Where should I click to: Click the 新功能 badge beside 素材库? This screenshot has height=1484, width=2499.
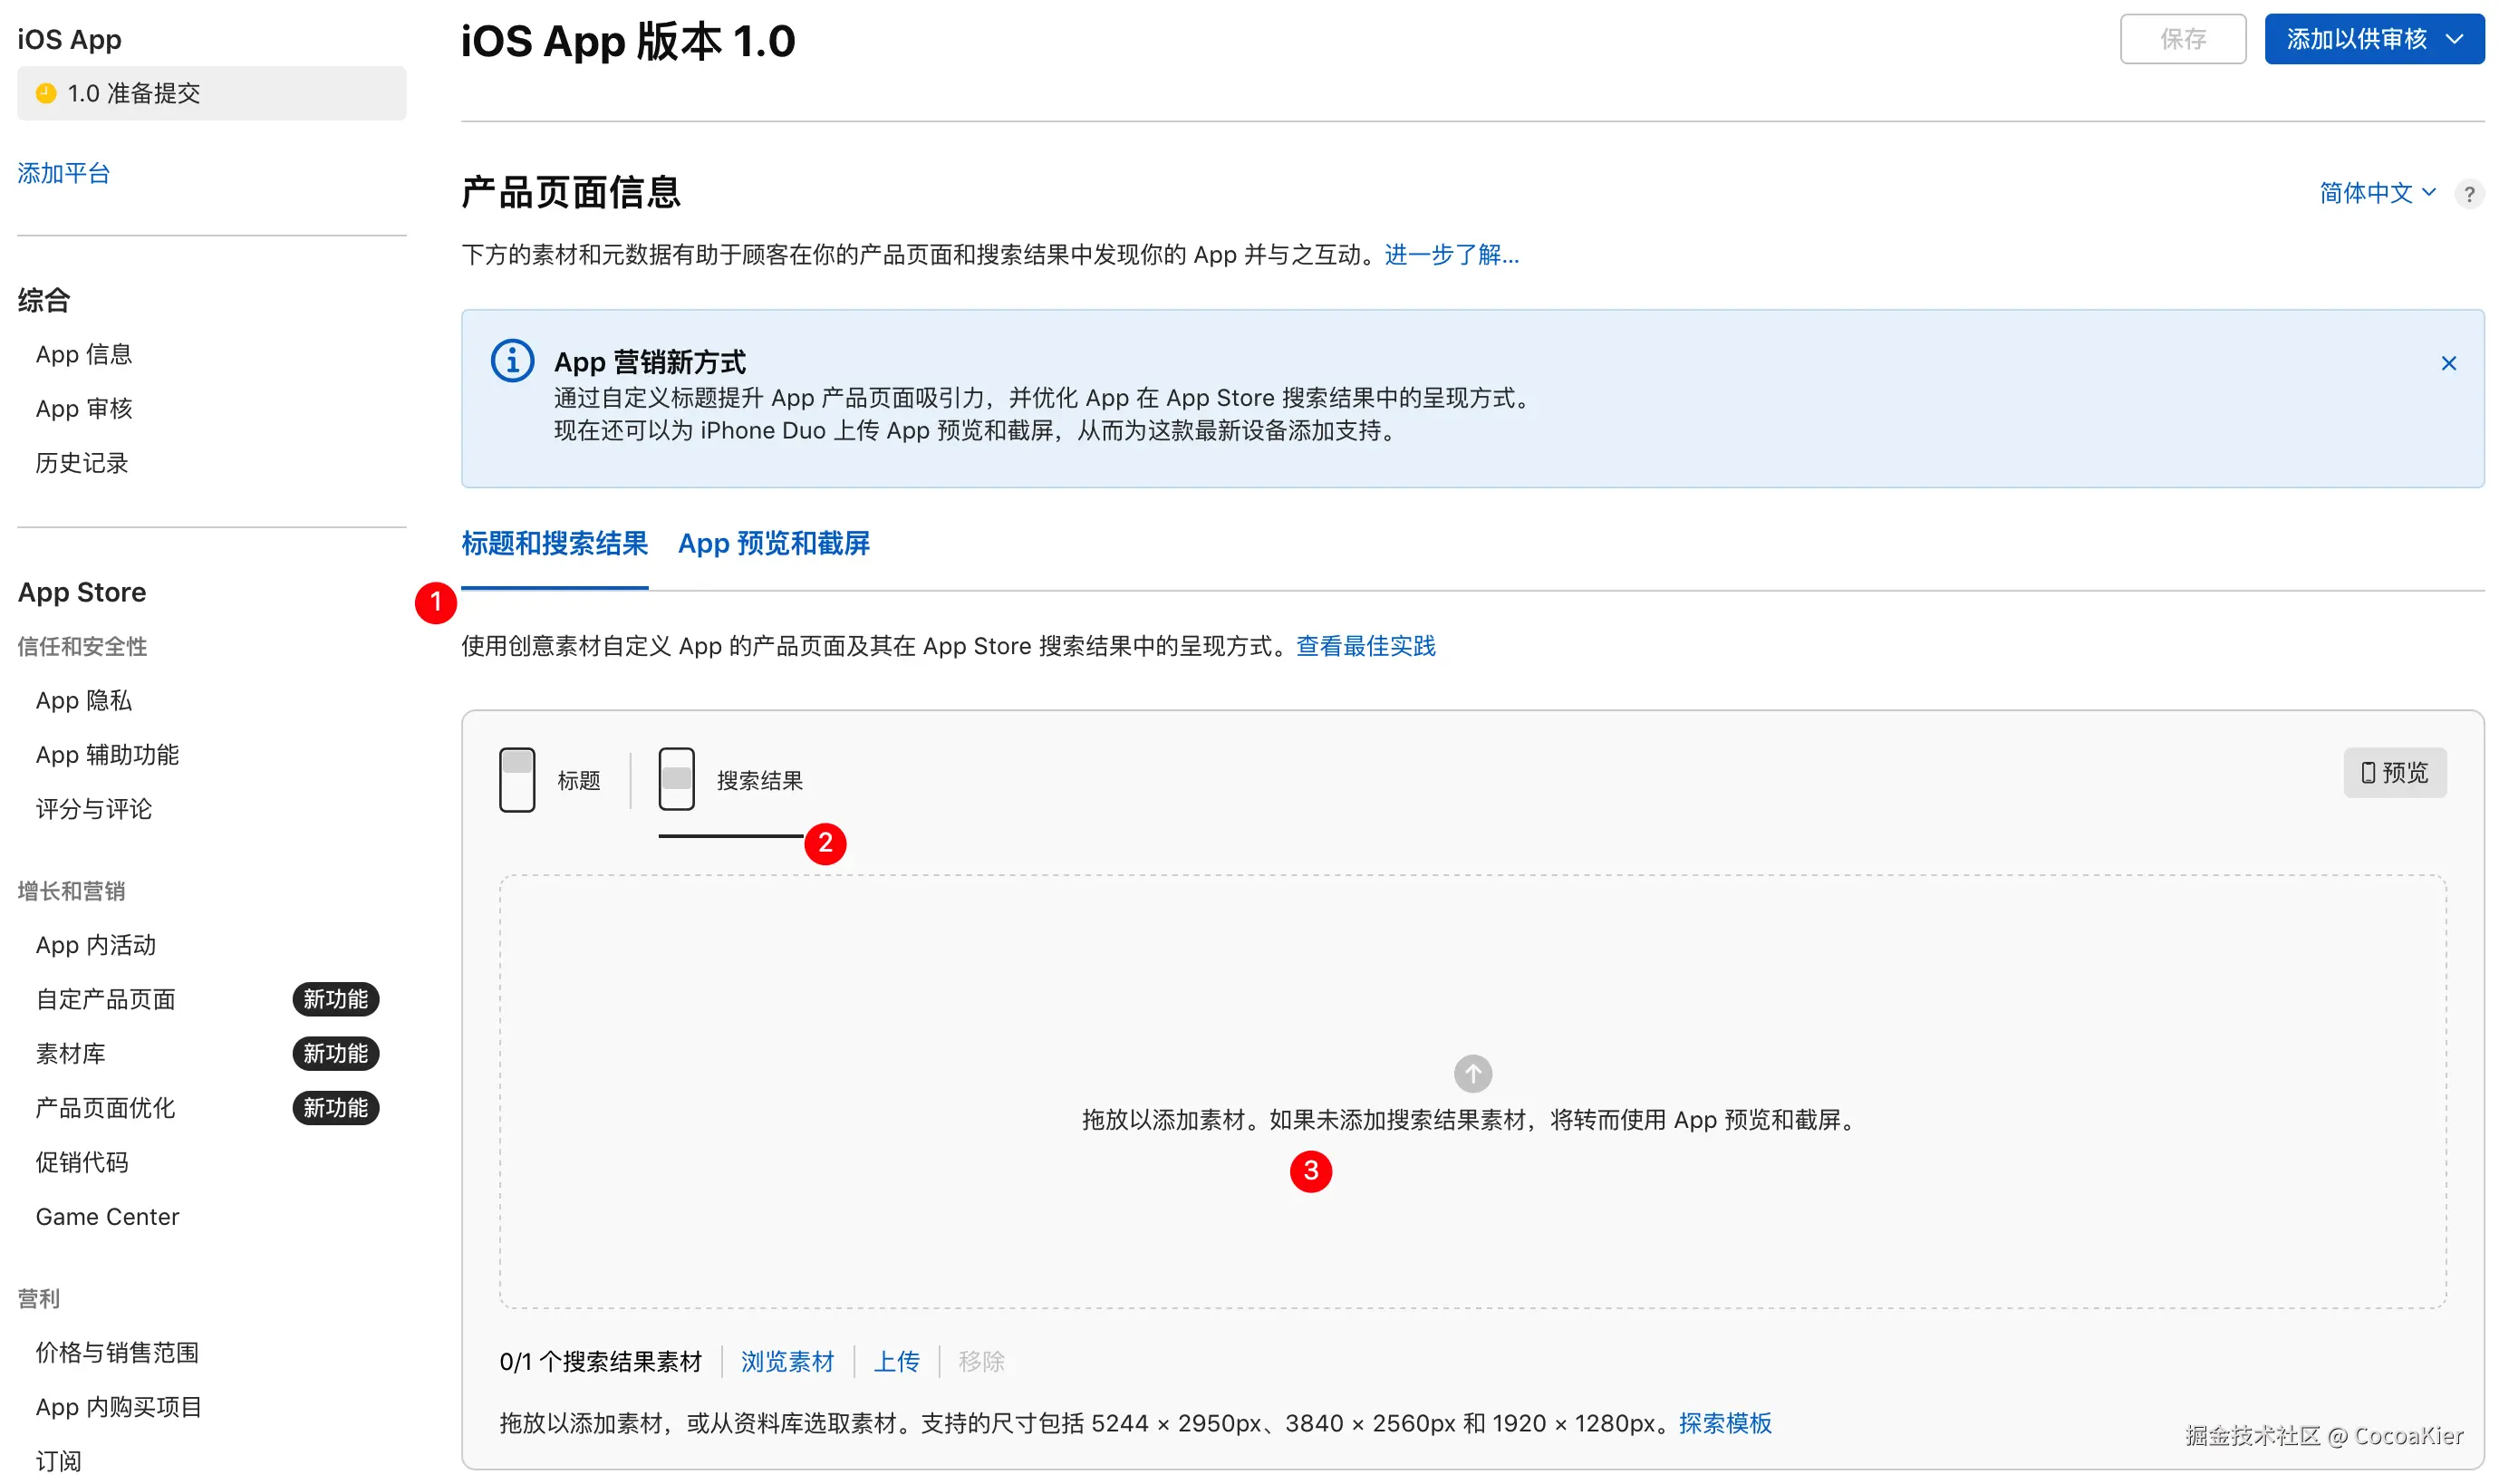[335, 1053]
